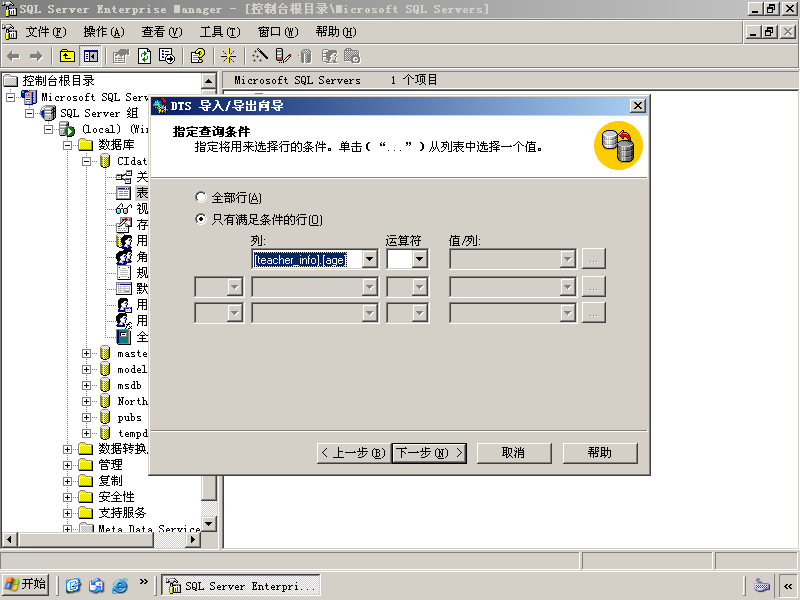Screen dimensions: 800x600
Task: Toggle the Show/Hide console tree icon
Action: [x=91, y=56]
